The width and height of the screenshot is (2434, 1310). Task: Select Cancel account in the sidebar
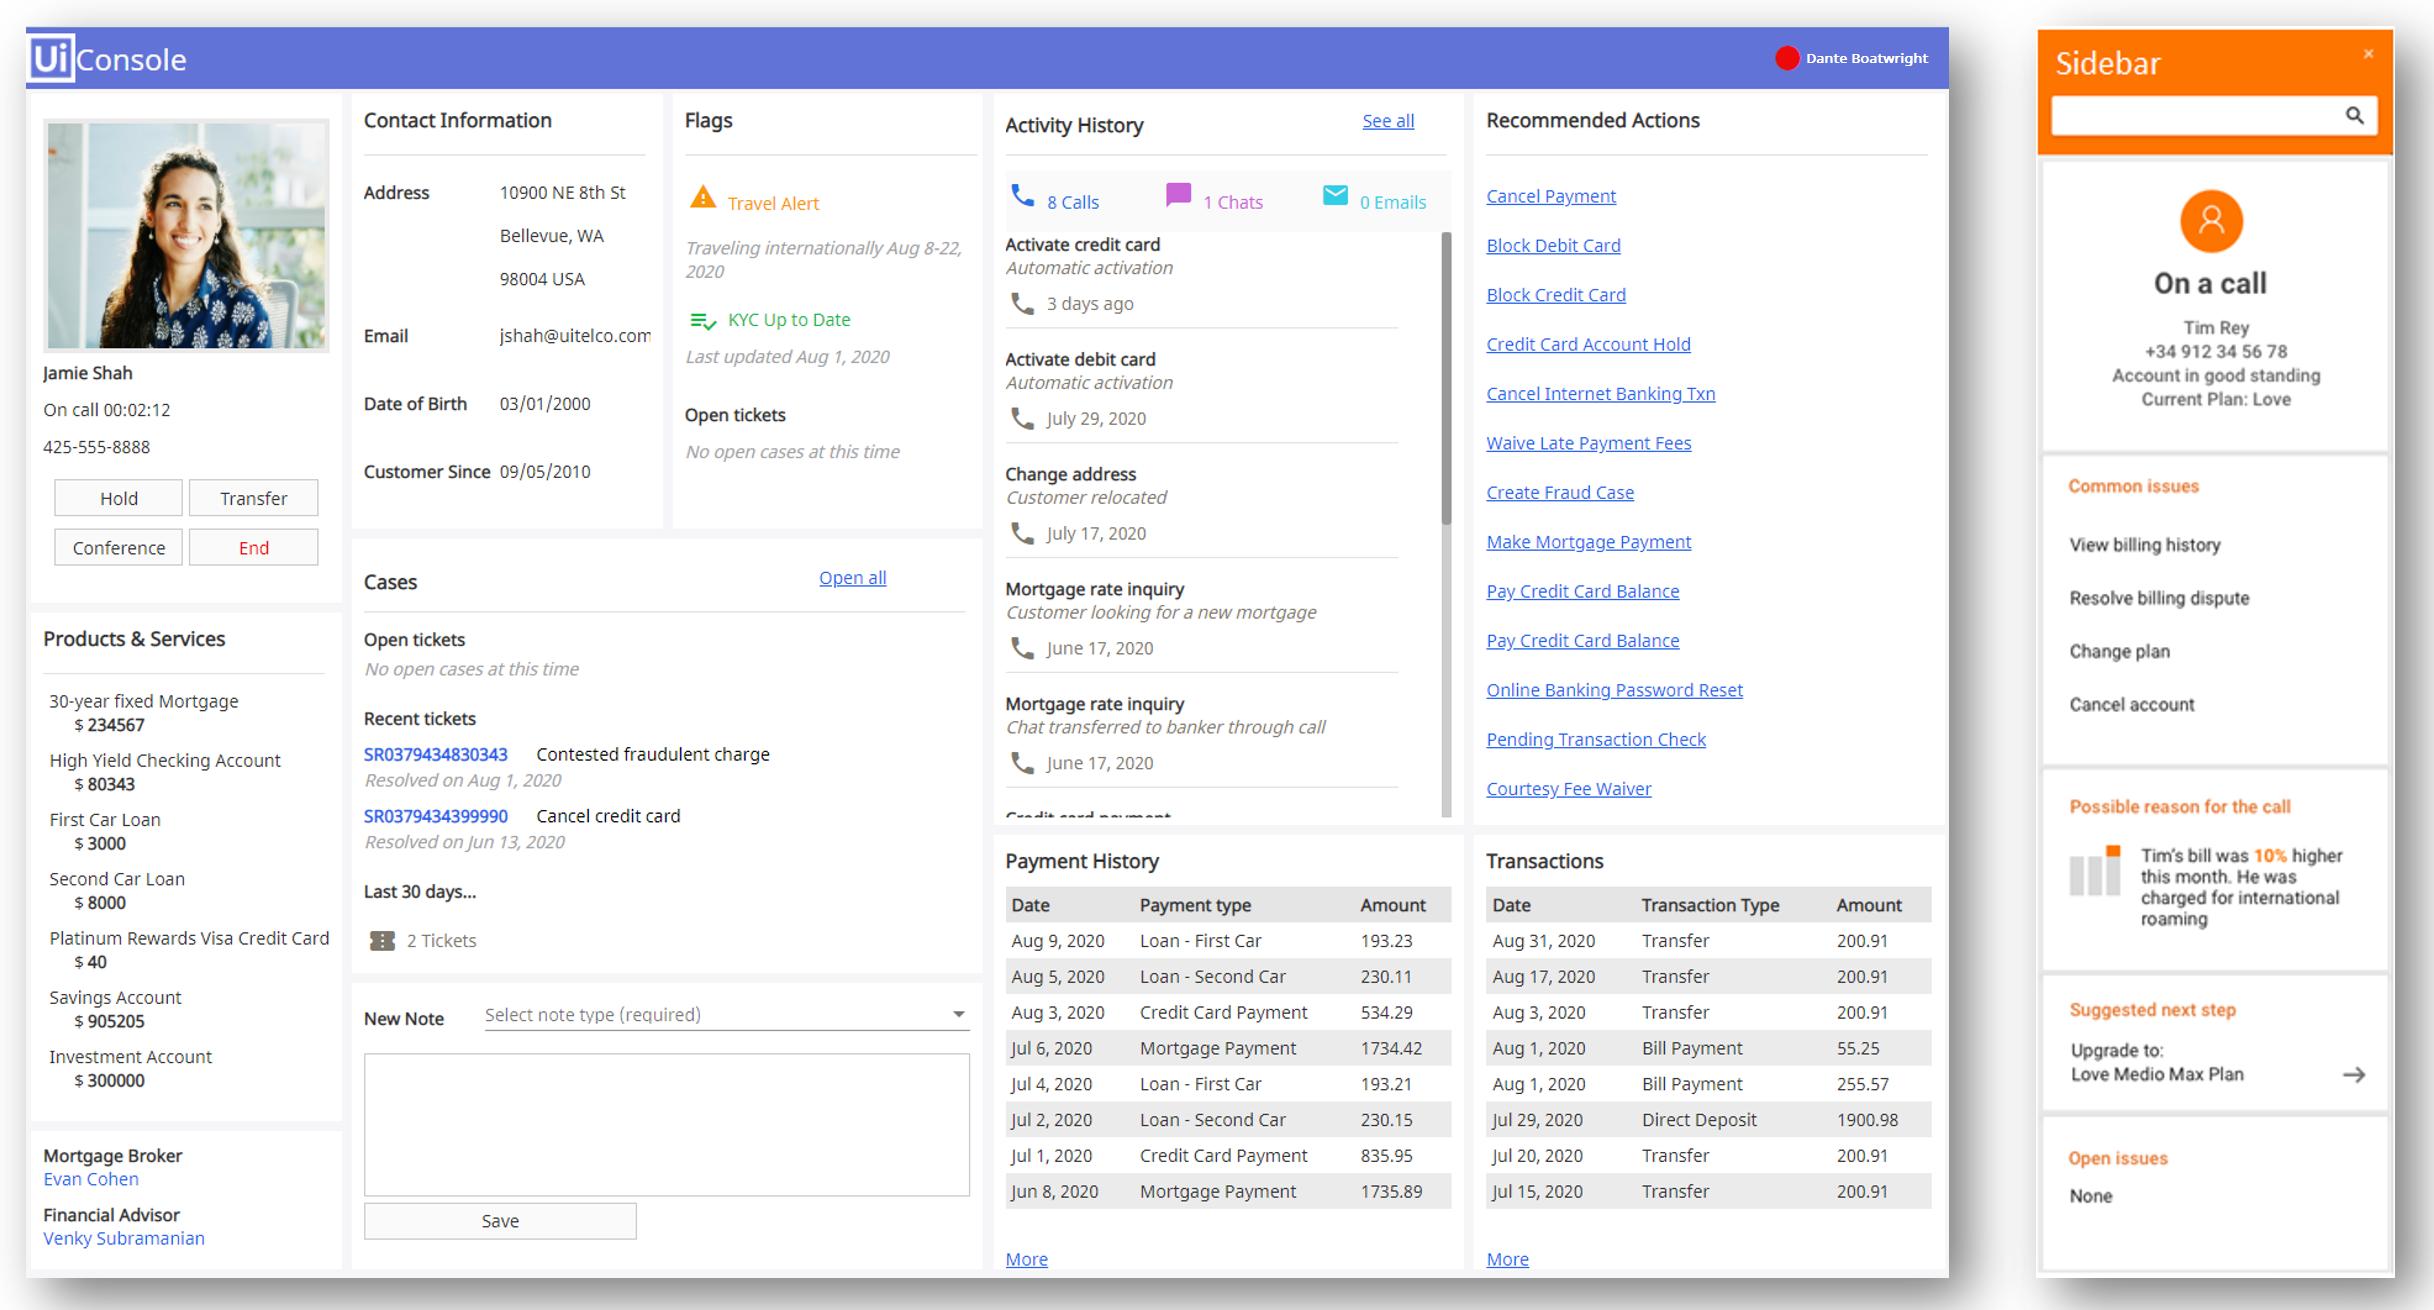click(x=2132, y=704)
